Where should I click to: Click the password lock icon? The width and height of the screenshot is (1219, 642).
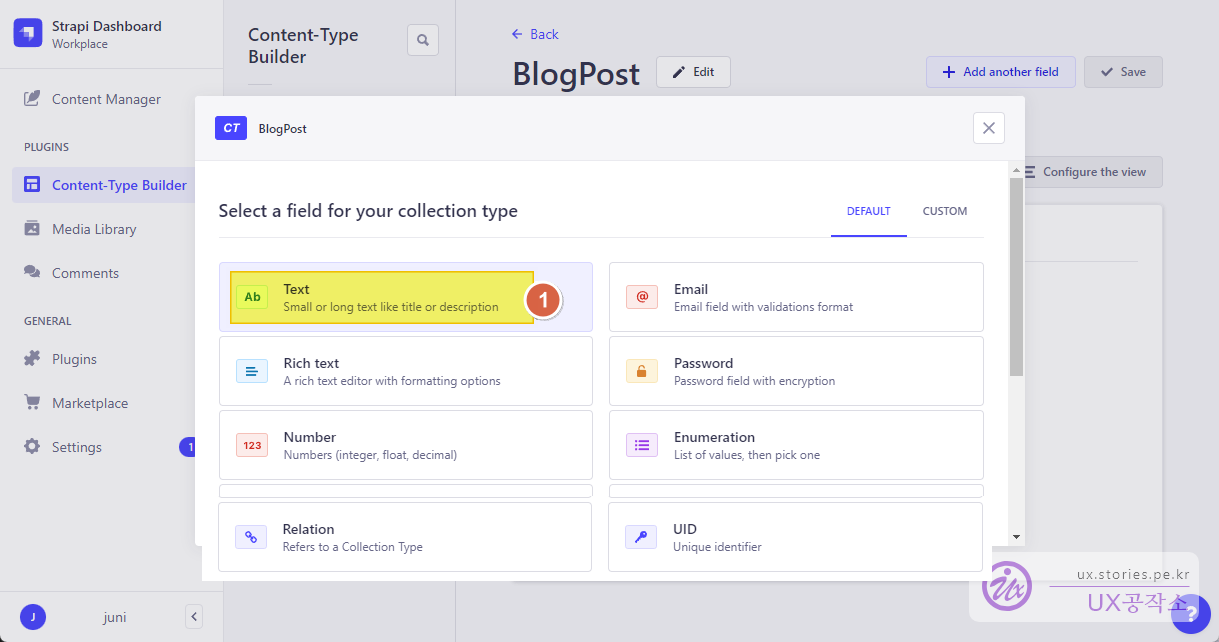pyautogui.click(x=642, y=371)
